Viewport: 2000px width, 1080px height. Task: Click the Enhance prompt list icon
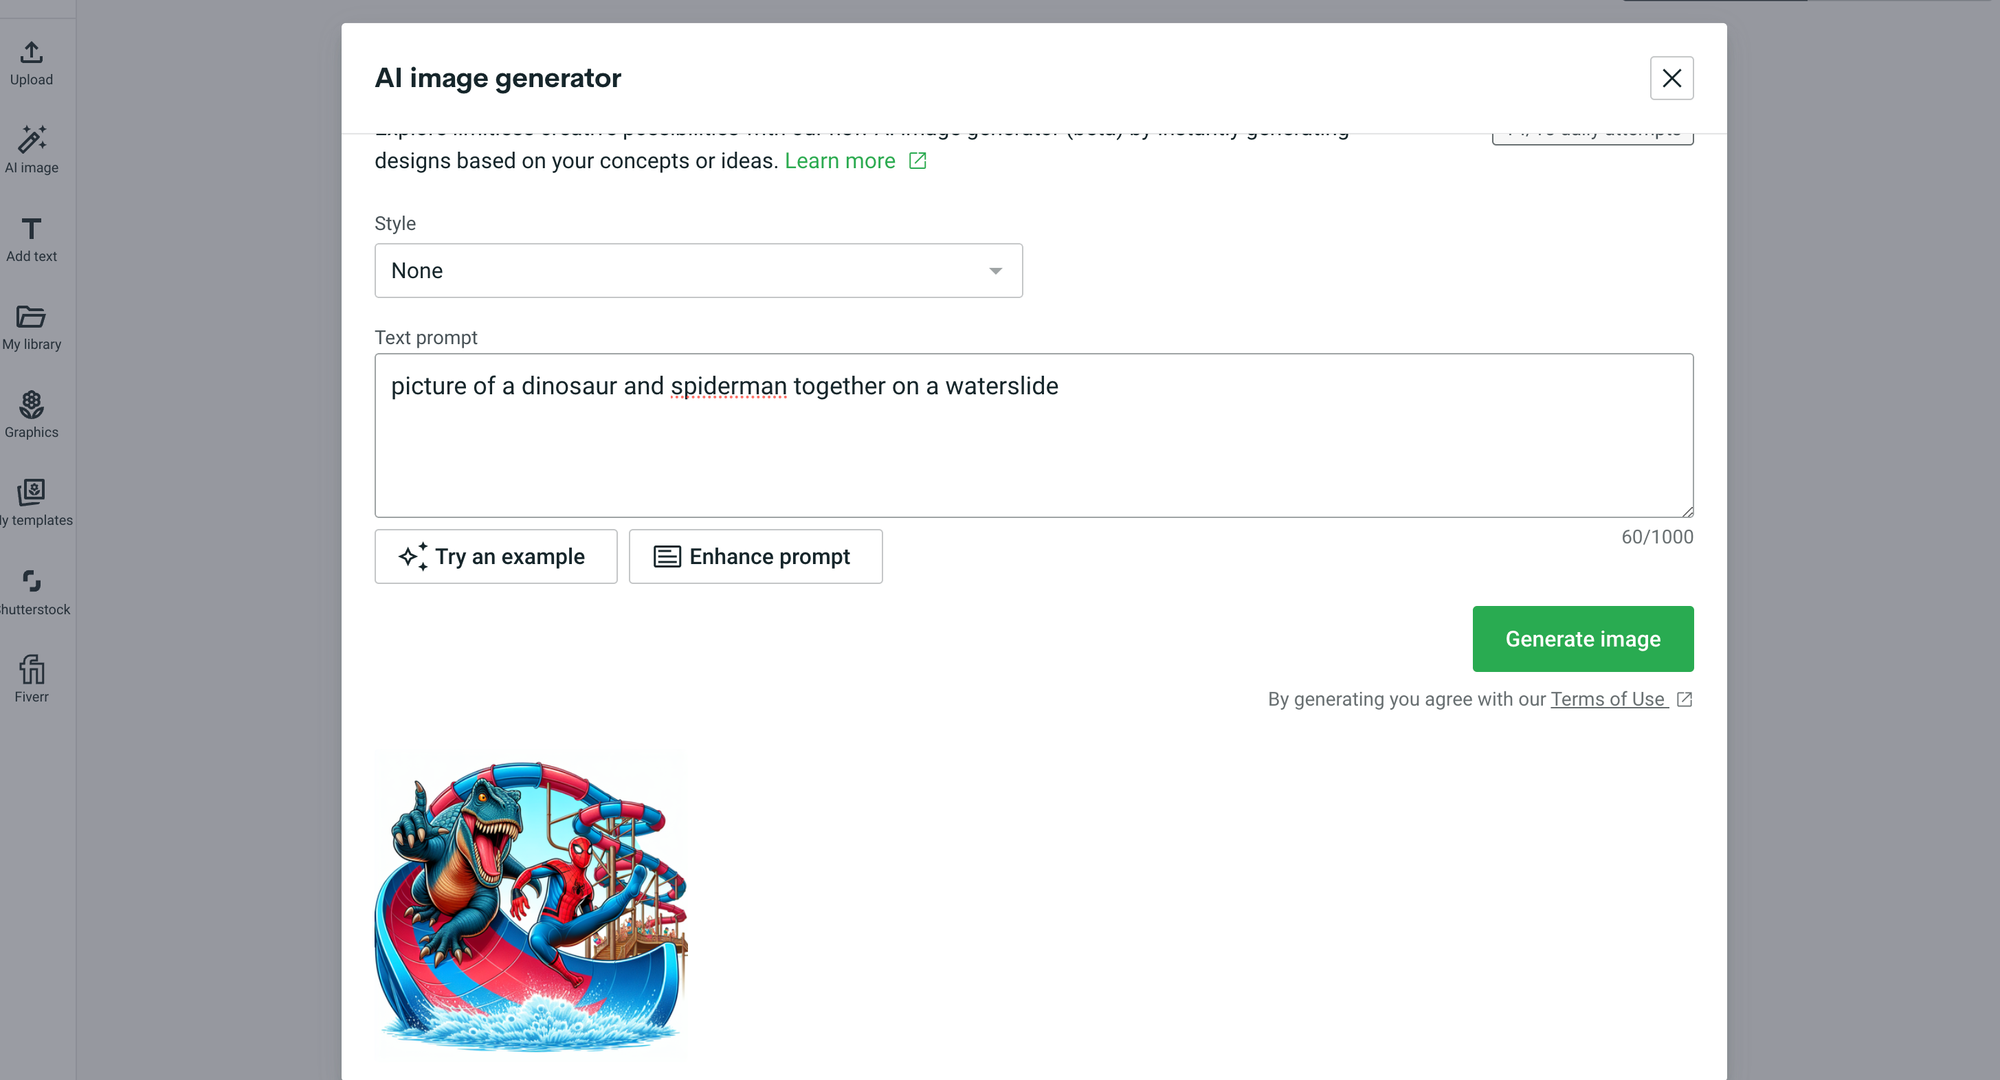pyautogui.click(x=666, y=556)
